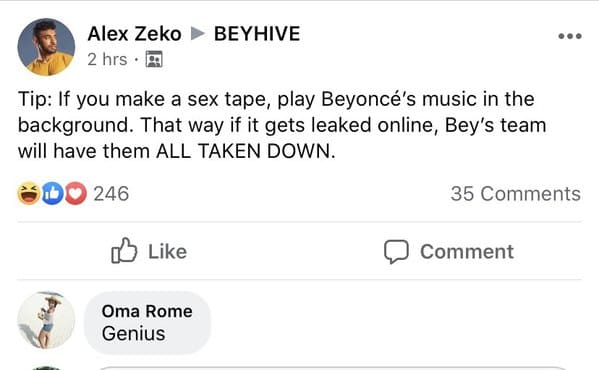
Task: Open Alex Zeko's profile name link
Action: tap(134, 34)
